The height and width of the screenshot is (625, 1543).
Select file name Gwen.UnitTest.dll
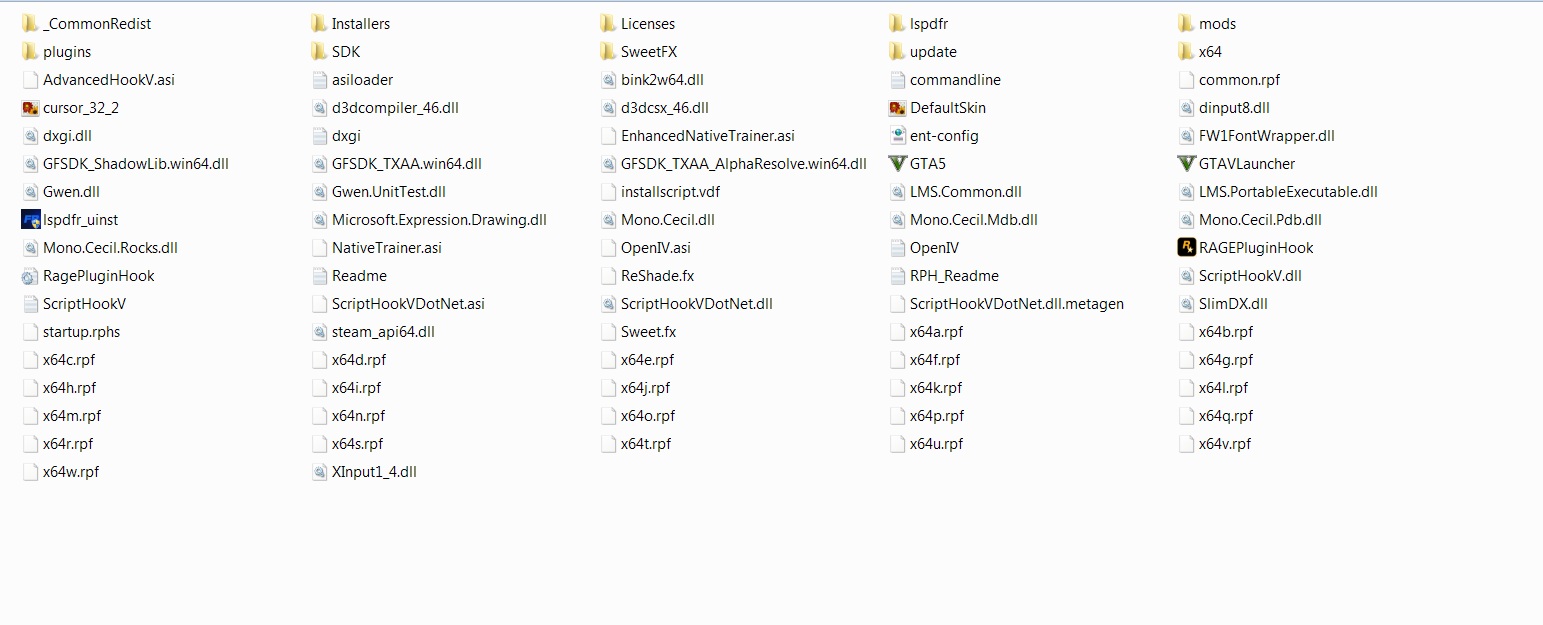tap(389, 192)
